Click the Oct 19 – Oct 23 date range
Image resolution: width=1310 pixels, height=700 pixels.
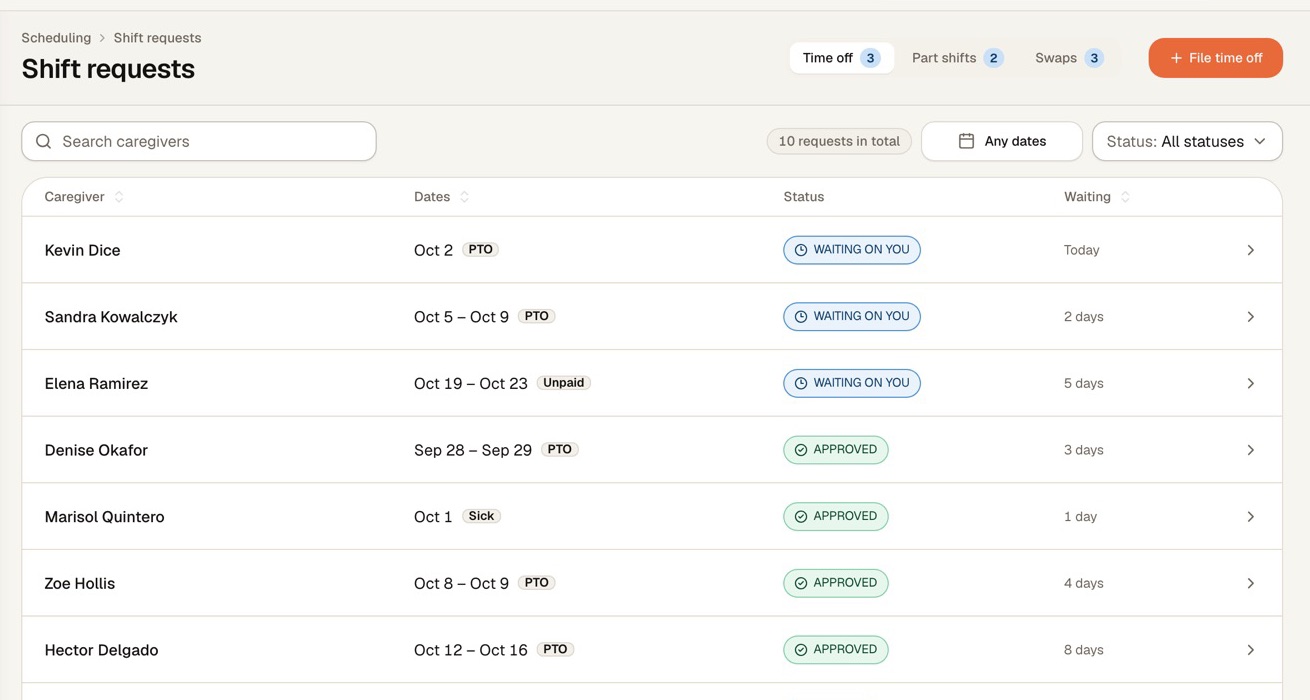pyautogui.click(x=471, y=383)
